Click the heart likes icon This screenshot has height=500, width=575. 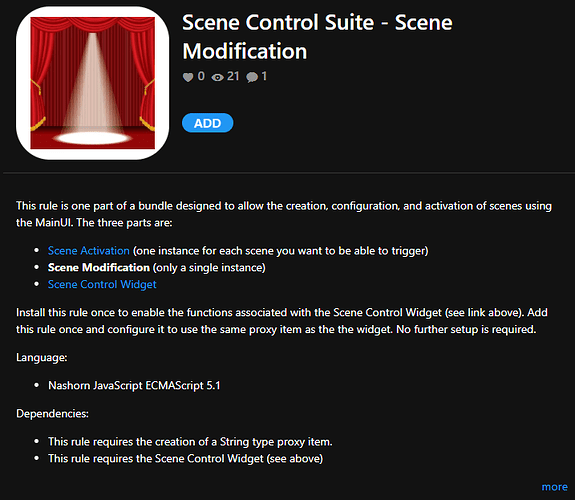(x=188, y=77)
